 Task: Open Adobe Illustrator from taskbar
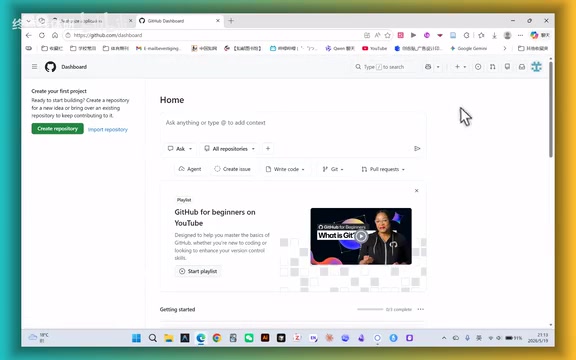265,338
